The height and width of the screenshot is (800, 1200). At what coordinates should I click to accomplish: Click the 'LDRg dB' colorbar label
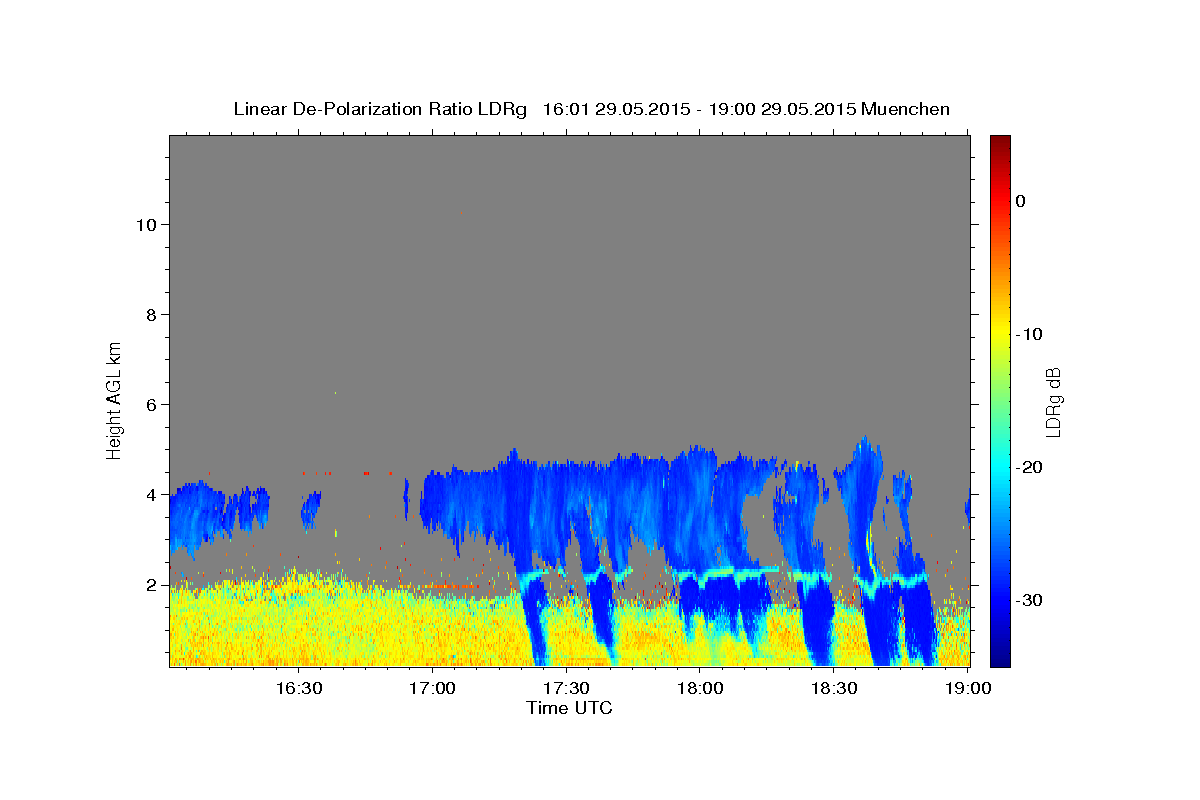tap(1053, 402)
